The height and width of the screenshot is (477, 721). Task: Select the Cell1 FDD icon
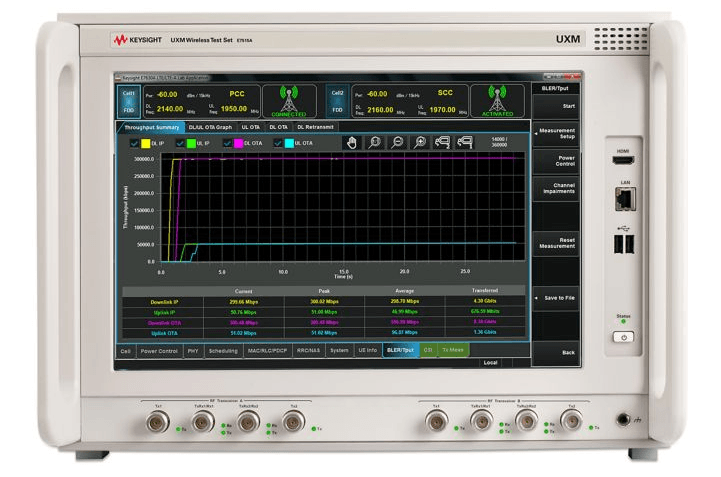[x=129, y=101]
